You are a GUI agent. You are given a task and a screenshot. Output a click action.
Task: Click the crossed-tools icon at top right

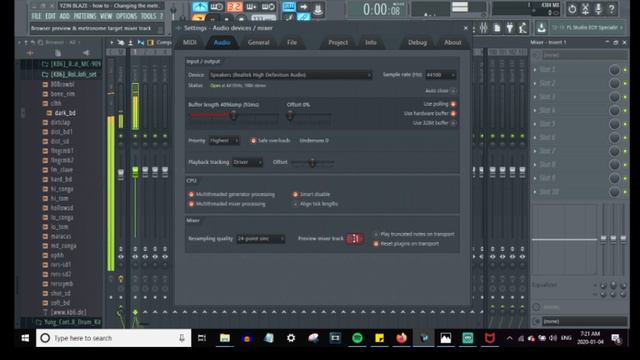click(585, 9)
